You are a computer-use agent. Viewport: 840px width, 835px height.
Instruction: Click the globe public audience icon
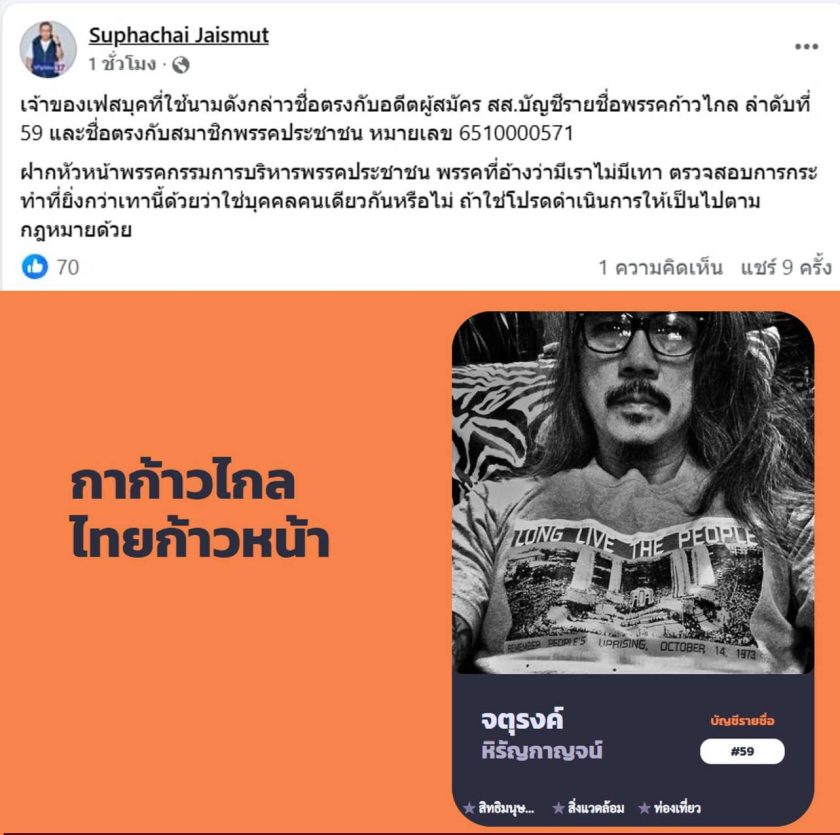point(181,65)
